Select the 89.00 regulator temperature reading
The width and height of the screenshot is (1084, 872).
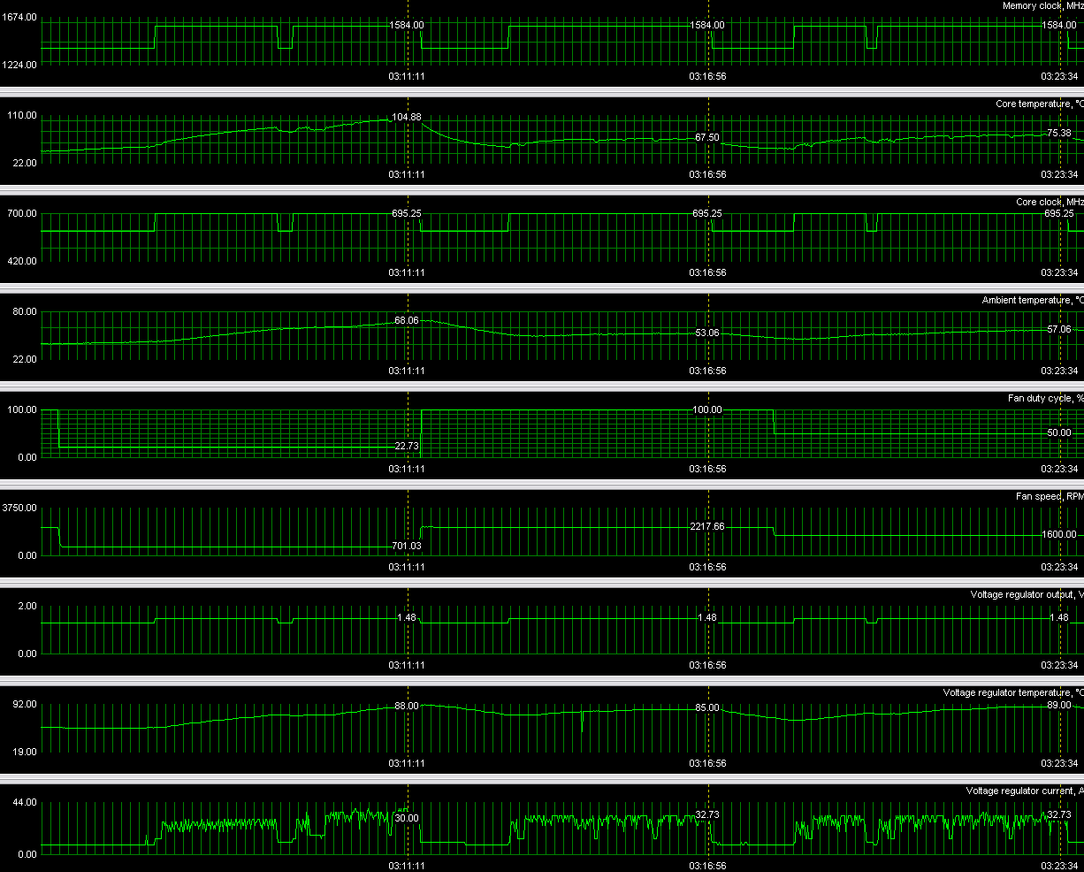click(x=1059, y=705)
